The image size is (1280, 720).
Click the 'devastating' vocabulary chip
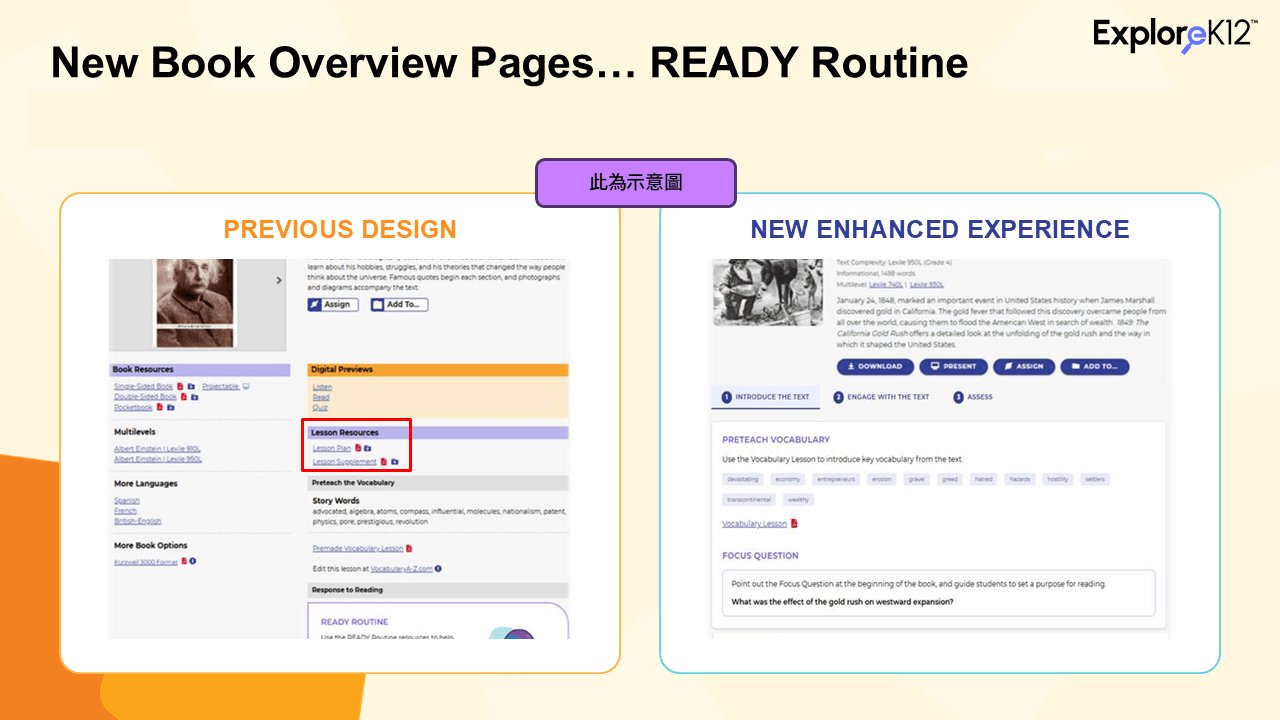742,479
